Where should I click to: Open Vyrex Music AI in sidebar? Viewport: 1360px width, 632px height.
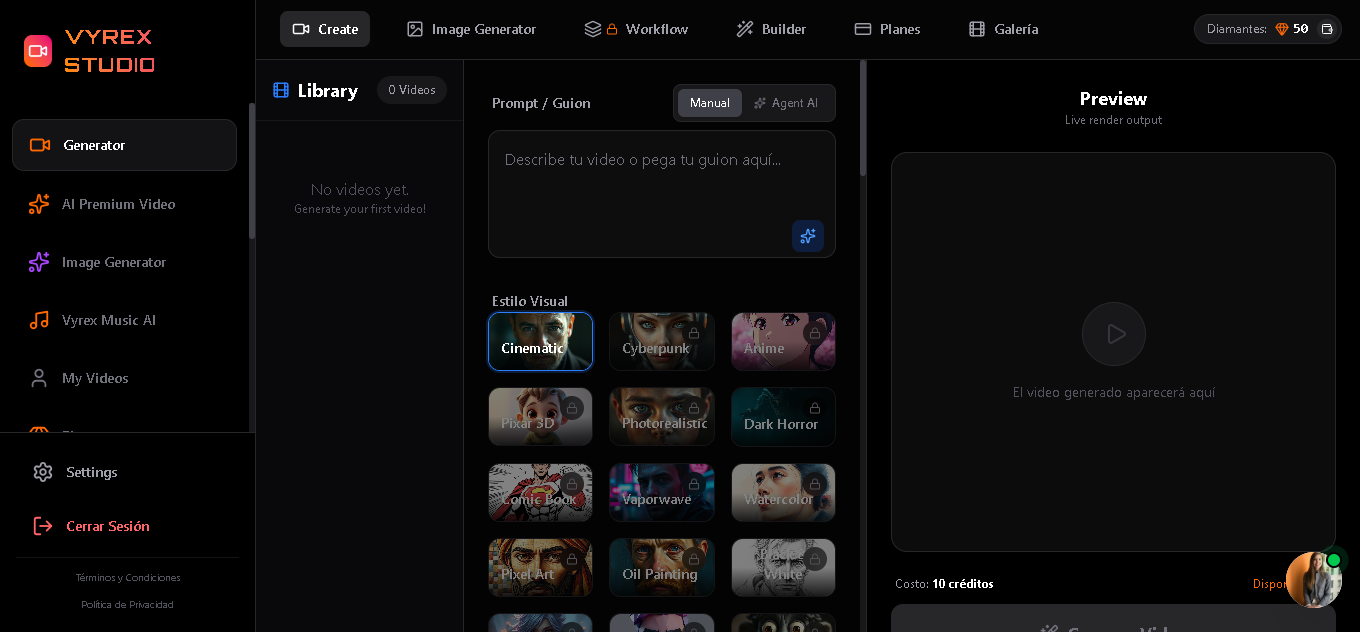coord(108,320)
